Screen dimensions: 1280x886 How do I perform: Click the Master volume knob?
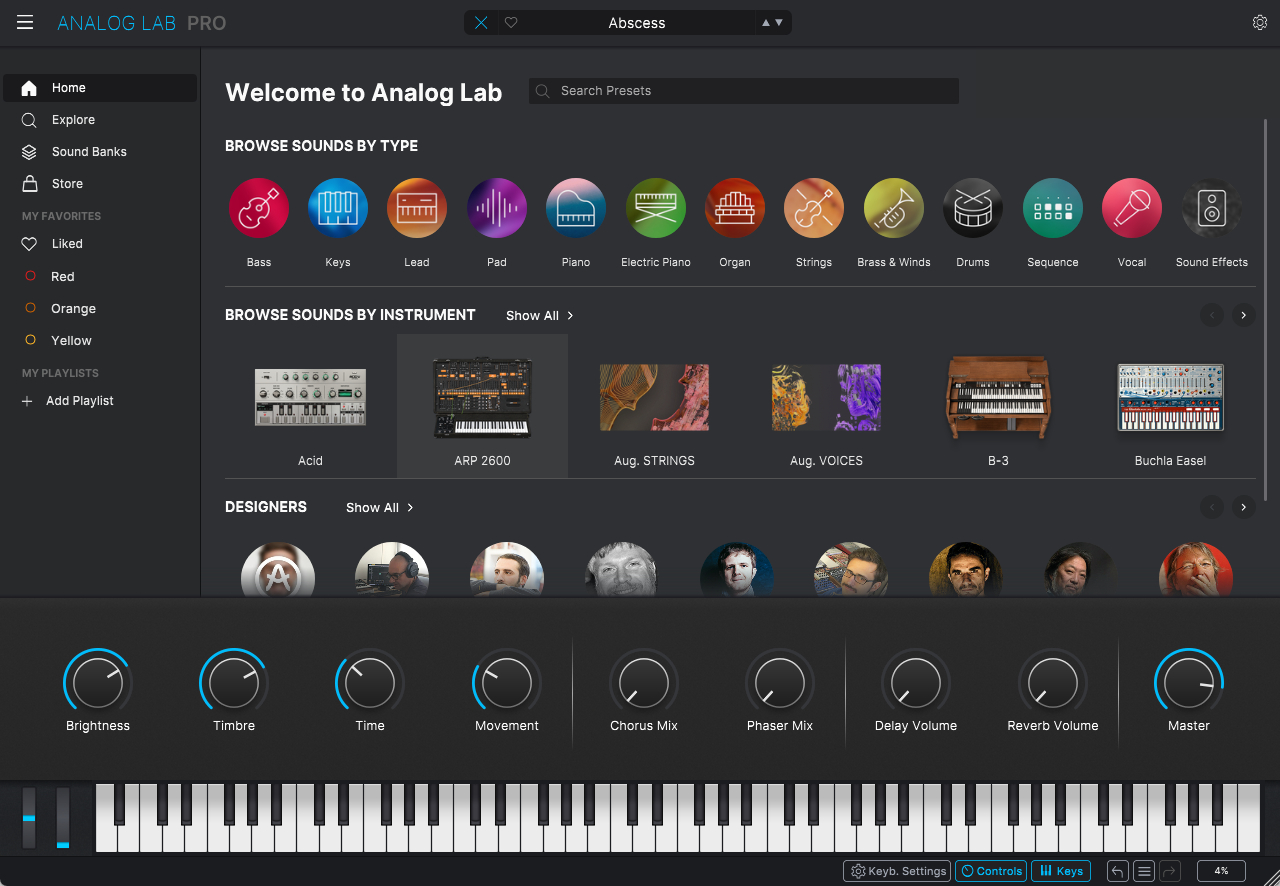tap(1188, 684)
